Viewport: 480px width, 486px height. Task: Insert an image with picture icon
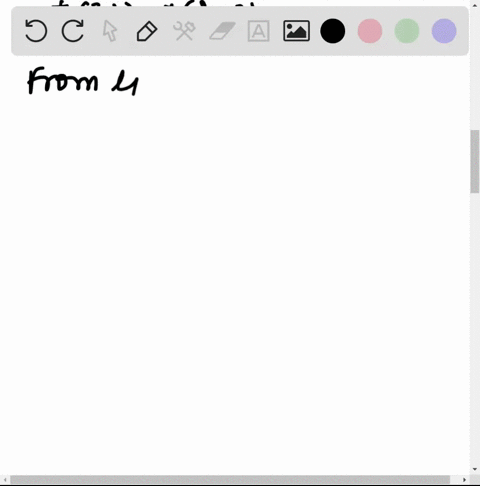pyautogui.click(x=296, y=31)
